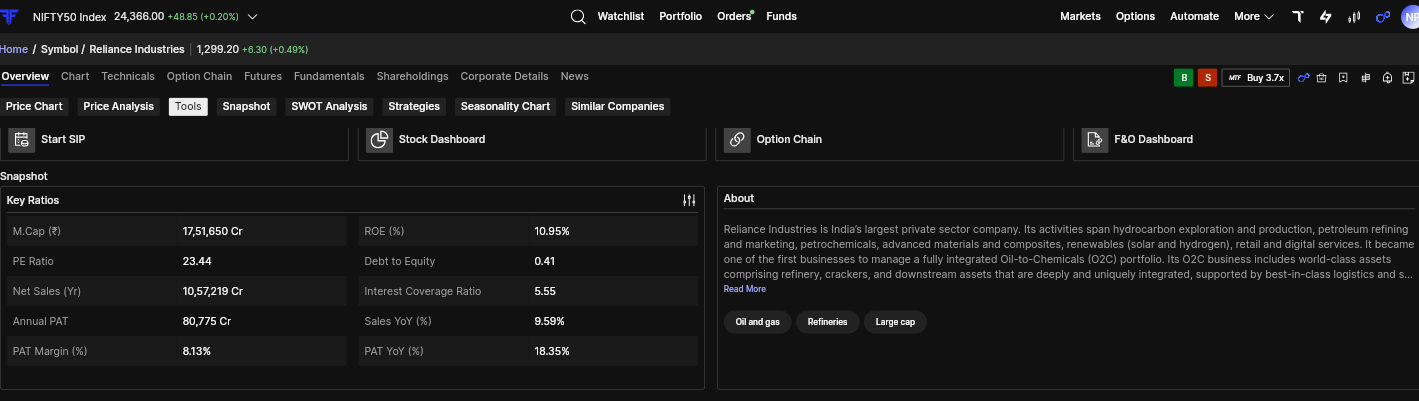Click the F&O Dashboard document icon
The height and width of the screenshot is (401, 1419).
point(1095,140)
